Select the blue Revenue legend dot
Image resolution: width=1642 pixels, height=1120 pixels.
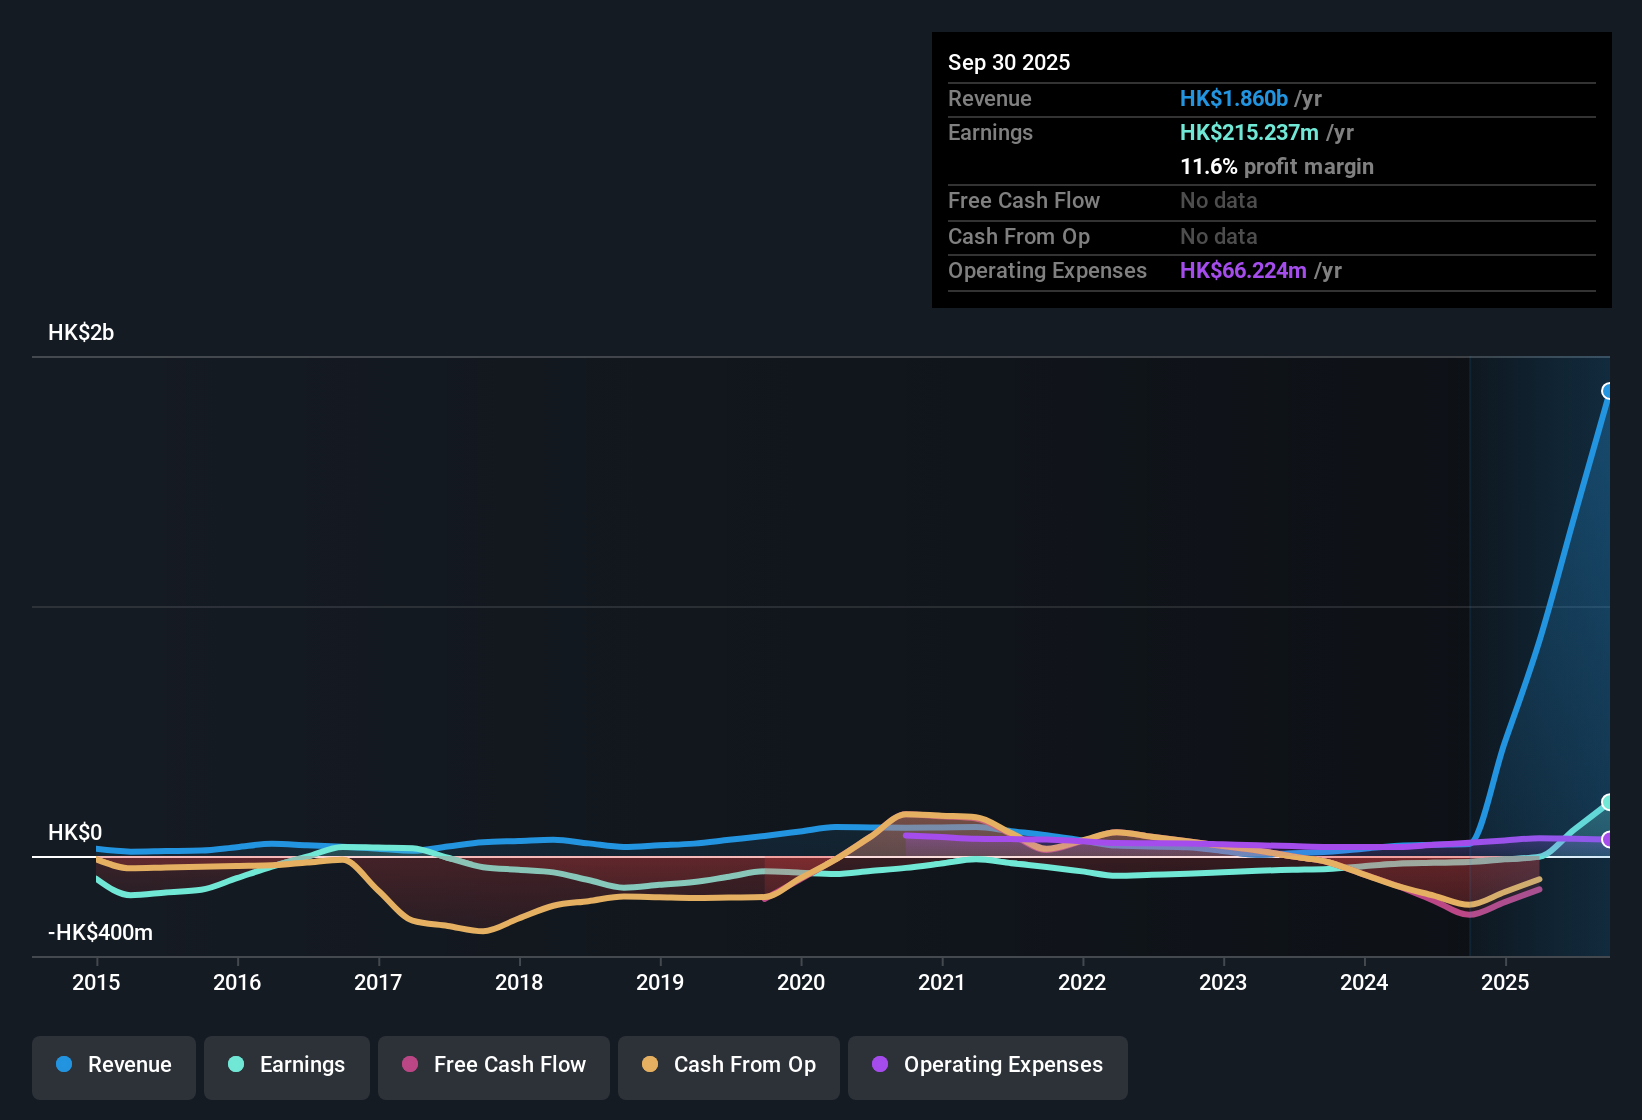coord(63,1065)
